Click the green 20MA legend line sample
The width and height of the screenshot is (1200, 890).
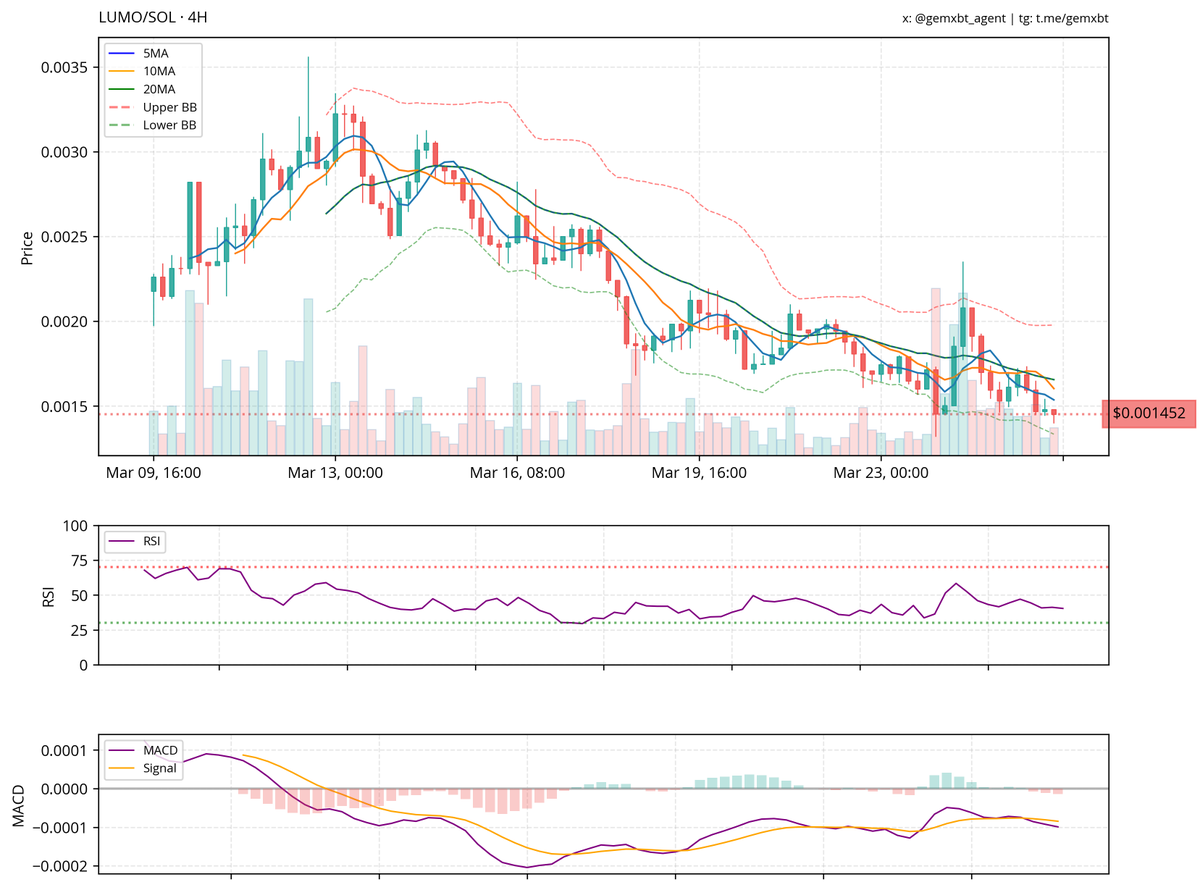click(123, 89)
